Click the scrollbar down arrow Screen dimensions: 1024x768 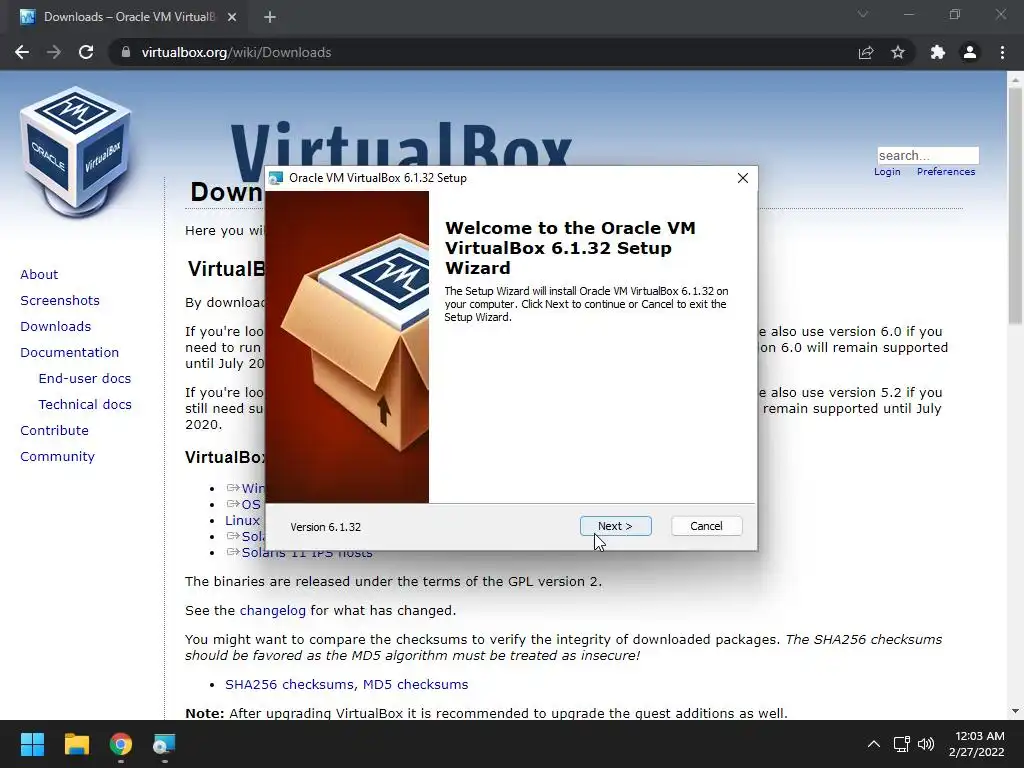[1015, 711]
